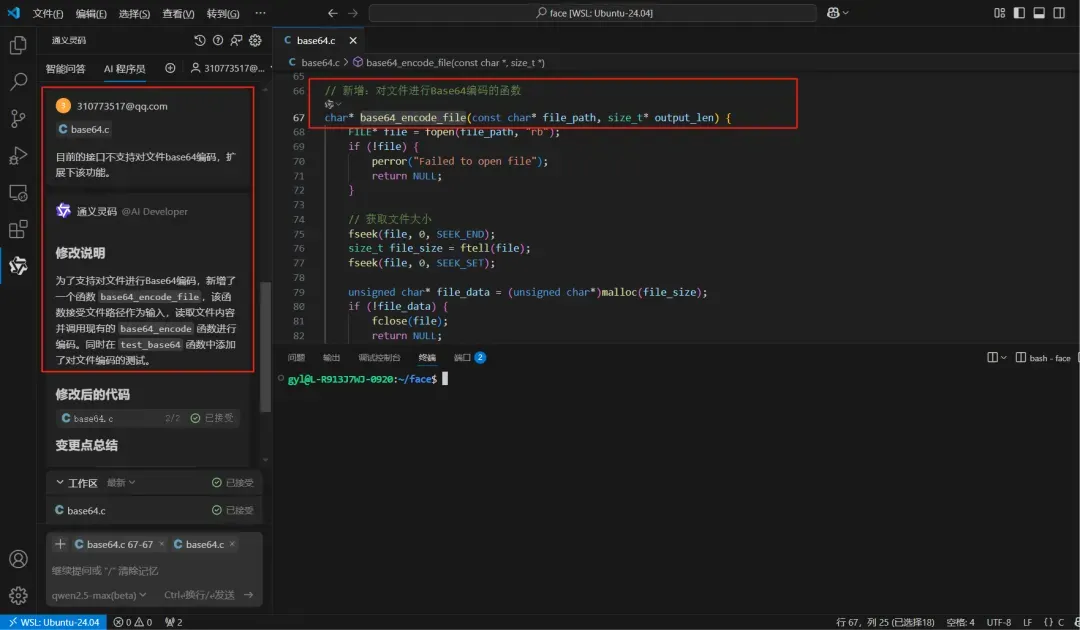The height and width of the screenshot is (630, 1080).
Task: Switch to the 智能问答 tab
Action: click(x=66, y=69)
